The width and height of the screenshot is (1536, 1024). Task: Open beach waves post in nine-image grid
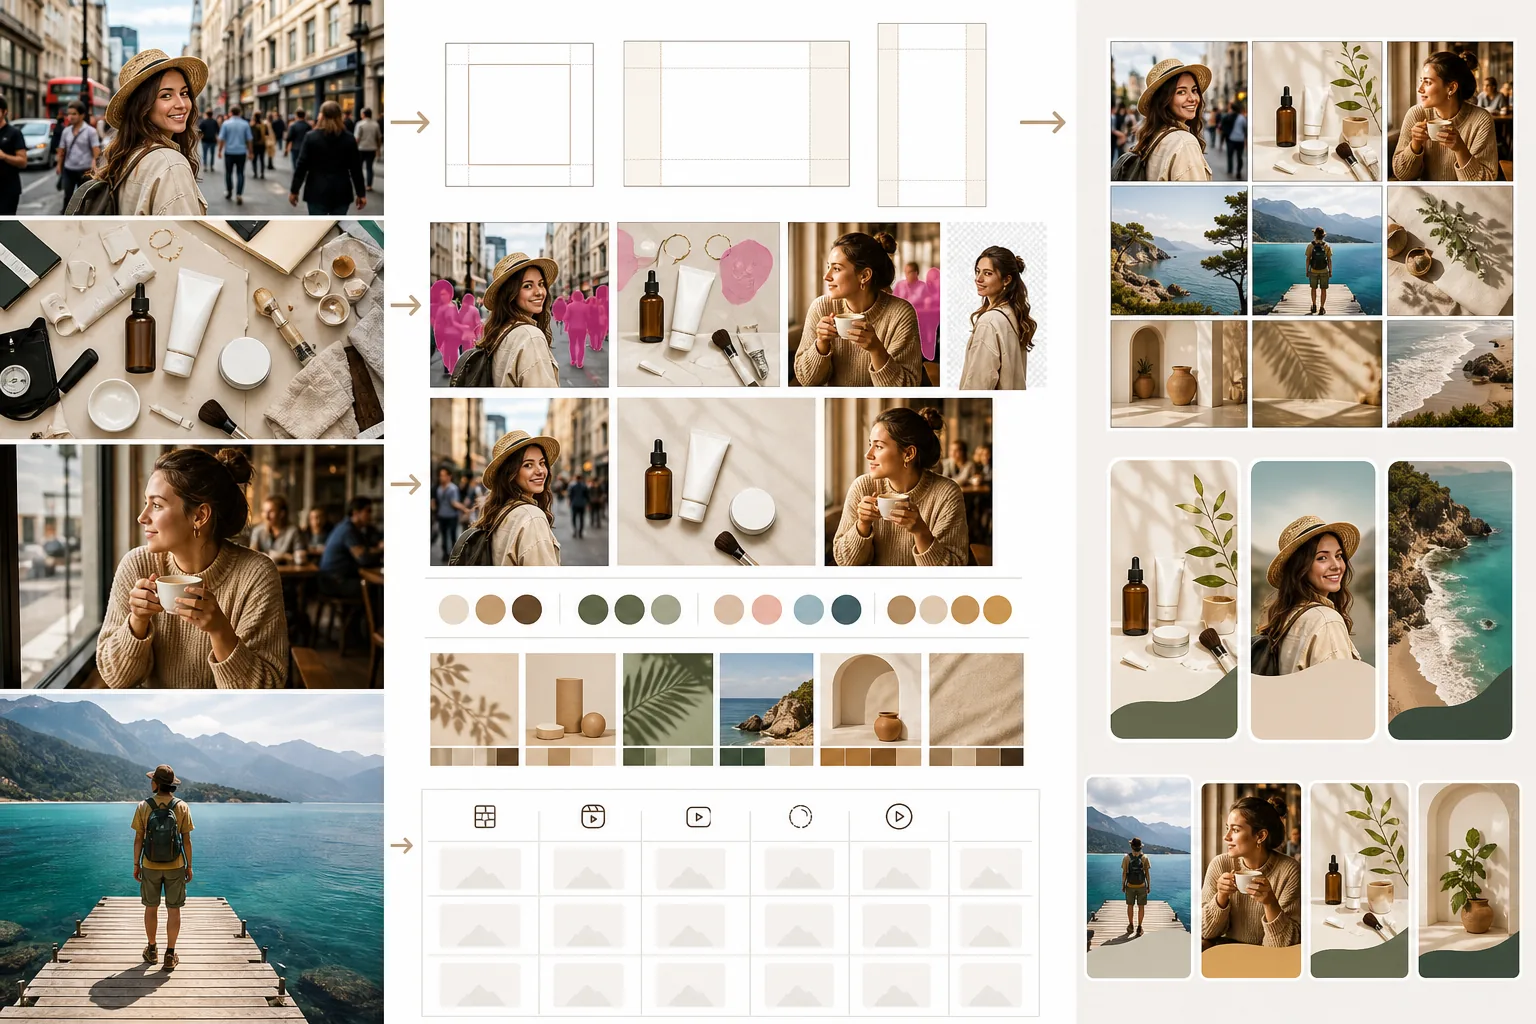[x=1450, y=374]
